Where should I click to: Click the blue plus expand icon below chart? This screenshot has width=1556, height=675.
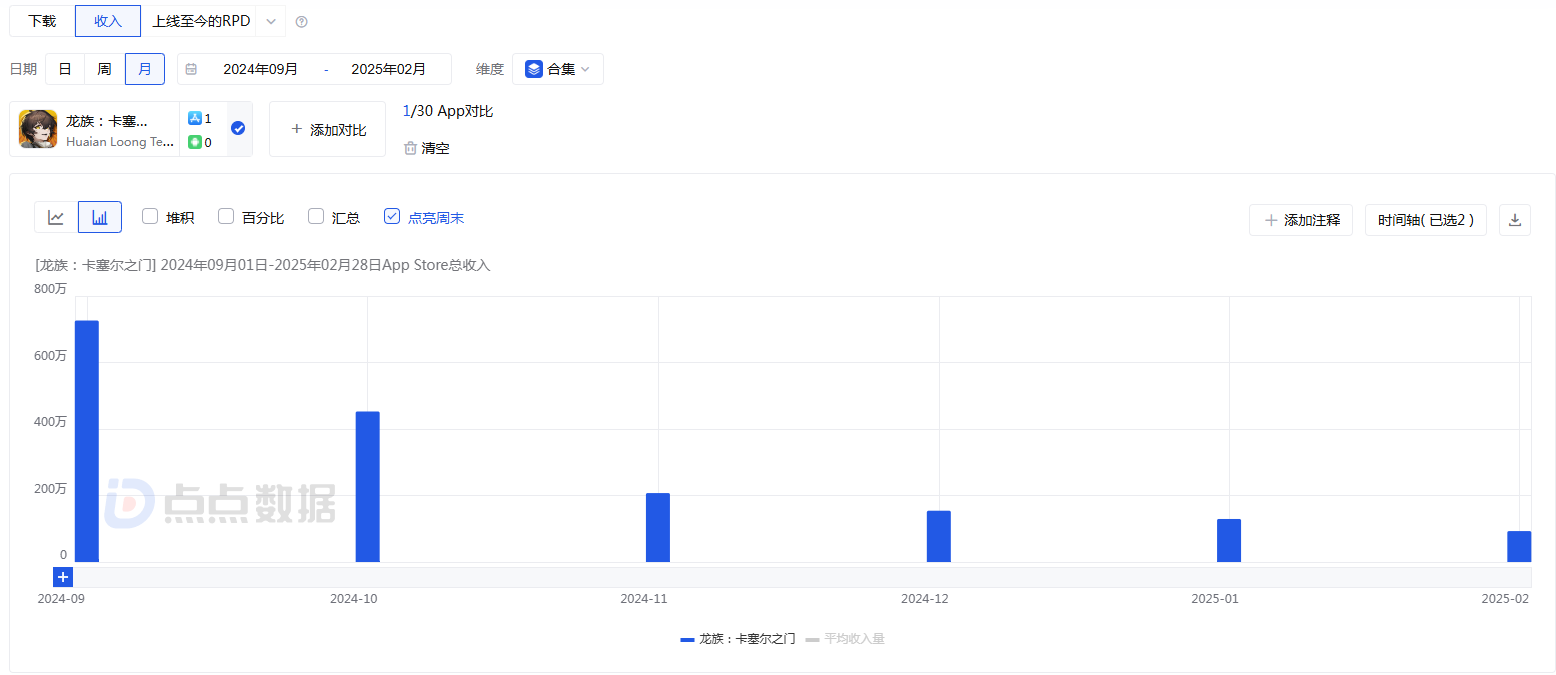point(63,577)
